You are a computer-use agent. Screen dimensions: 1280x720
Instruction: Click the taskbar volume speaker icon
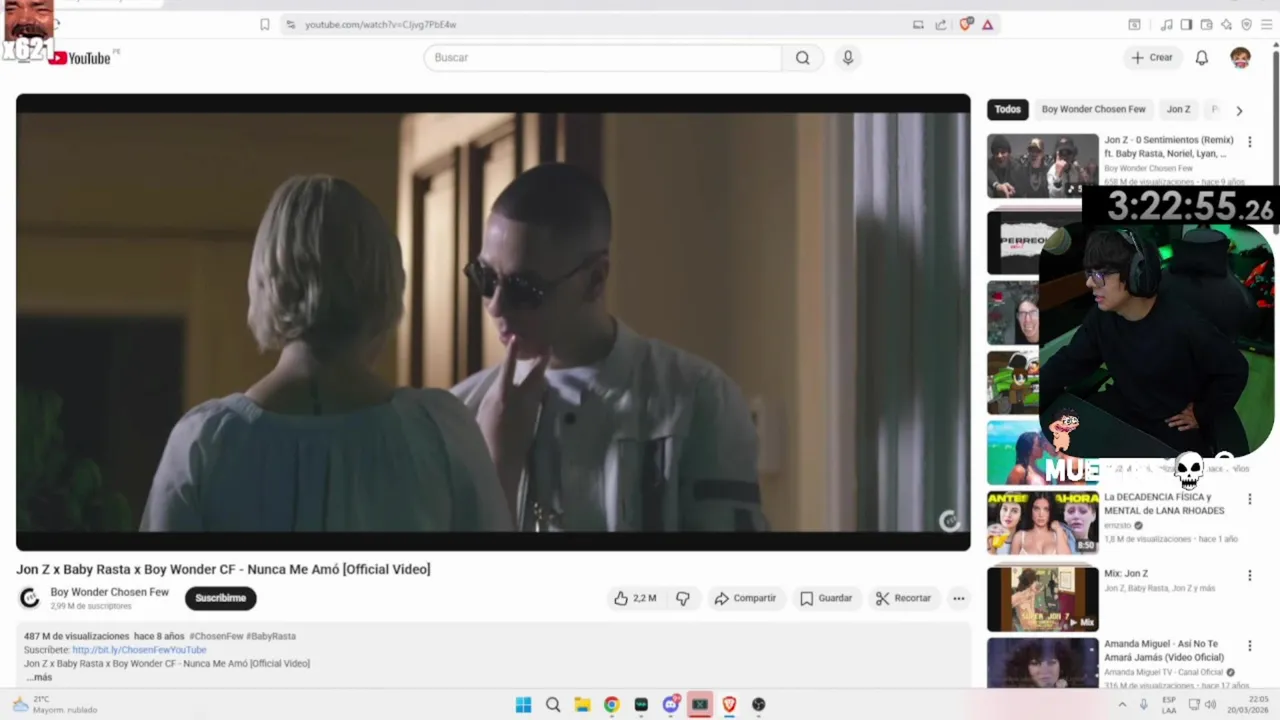1210,705
